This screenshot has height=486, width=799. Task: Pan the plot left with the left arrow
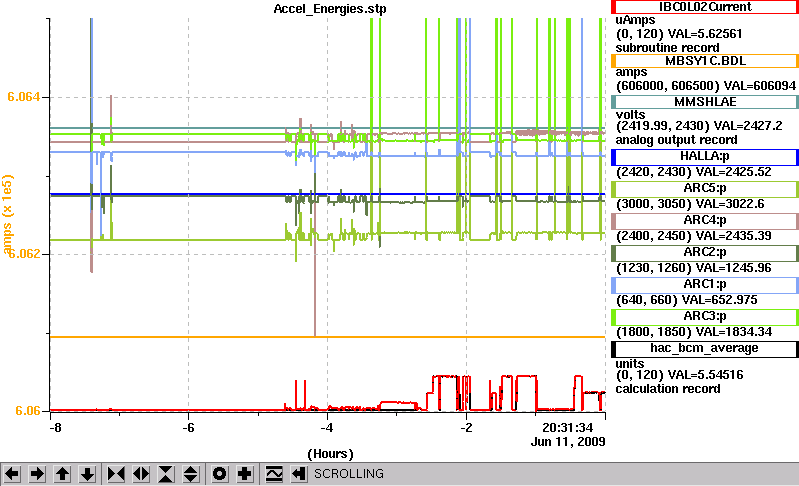point(12,474)
